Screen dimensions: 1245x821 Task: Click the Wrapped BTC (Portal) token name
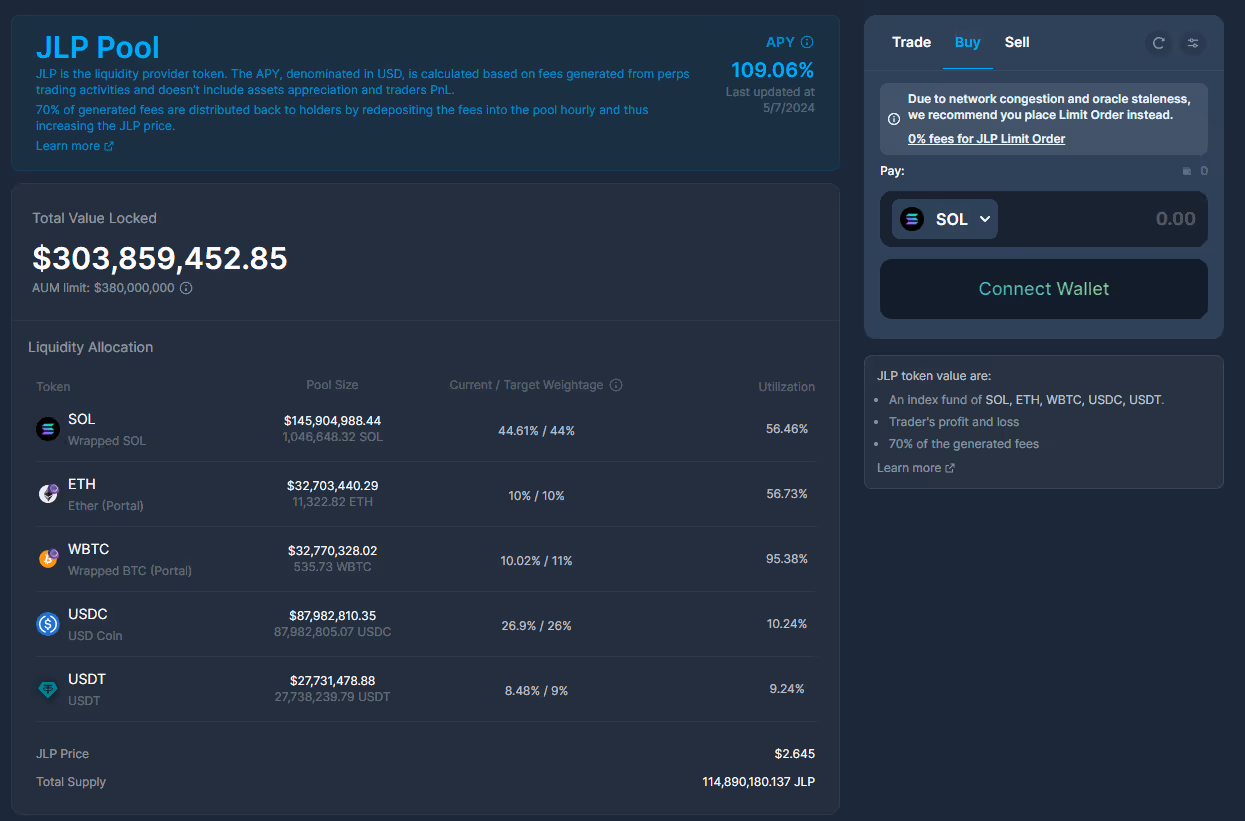click(x=130, y=571)
